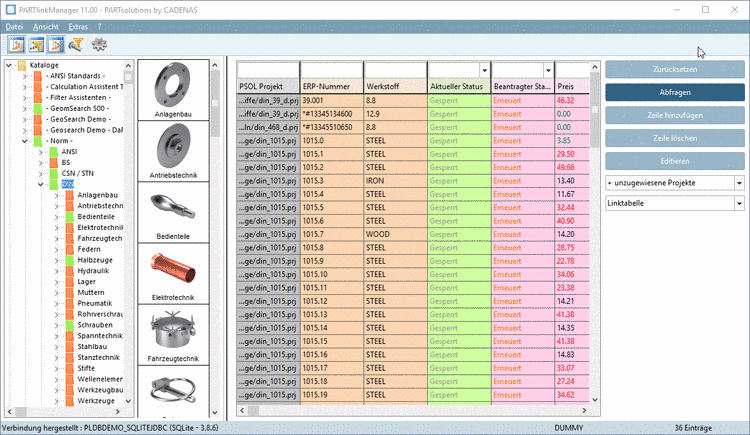The width and height of the screenshot is (750, 435).
Task: Click the Abfragen button
Action: pos(675,92)
